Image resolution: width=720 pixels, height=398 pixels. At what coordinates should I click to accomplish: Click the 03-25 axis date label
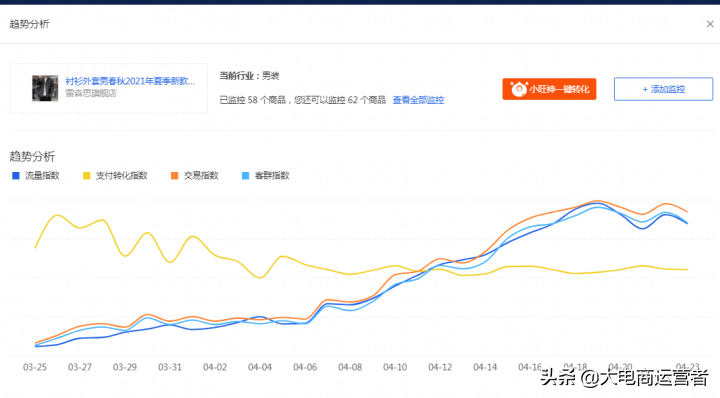tap(35, 367)
